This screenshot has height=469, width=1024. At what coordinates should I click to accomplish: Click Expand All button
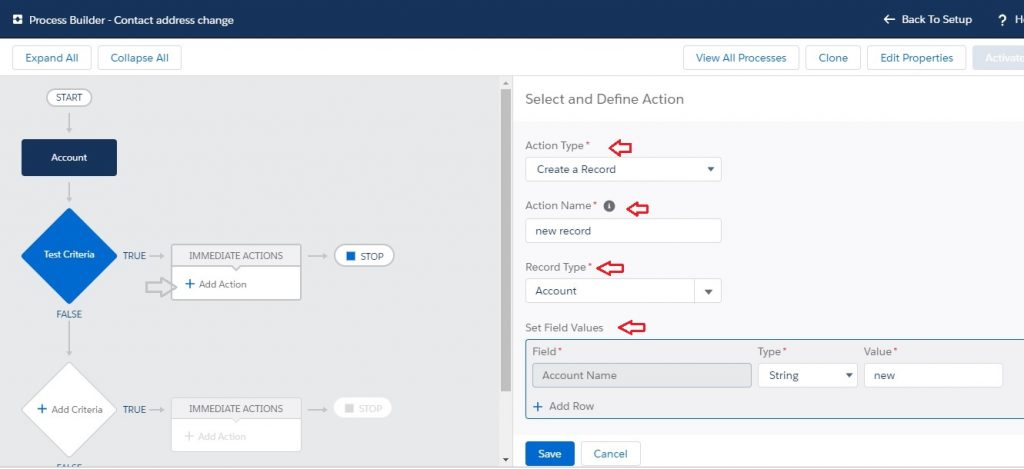(52, 58)
